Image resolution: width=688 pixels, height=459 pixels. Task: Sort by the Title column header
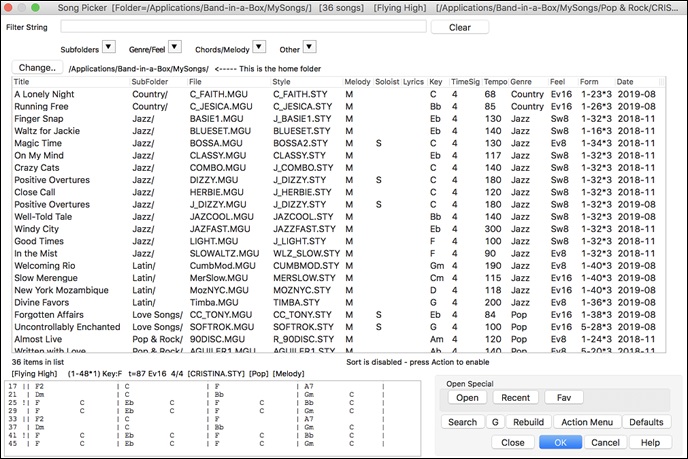point(71,82)
